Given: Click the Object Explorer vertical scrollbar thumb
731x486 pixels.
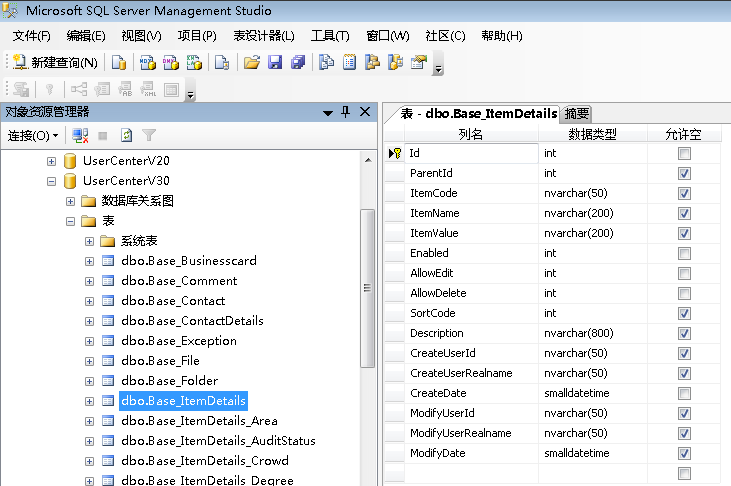Looking at the screenshot, I should coord(367,288).
